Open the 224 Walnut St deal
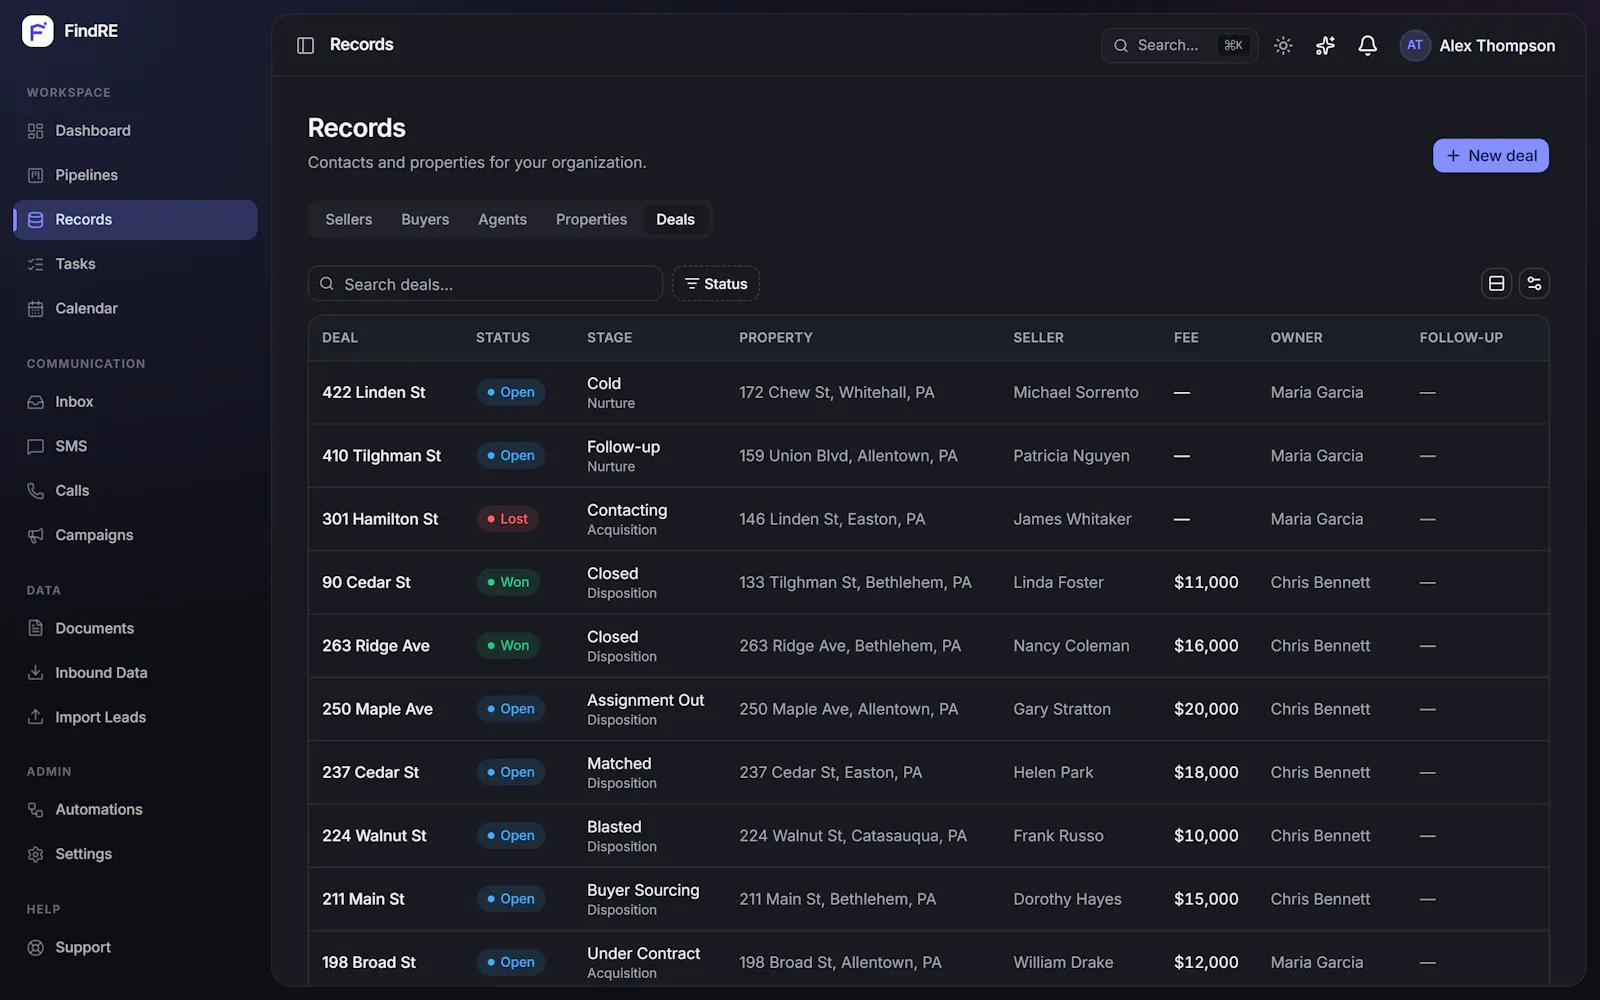This screenshot has height=1000, width=1600. (374, 836)
